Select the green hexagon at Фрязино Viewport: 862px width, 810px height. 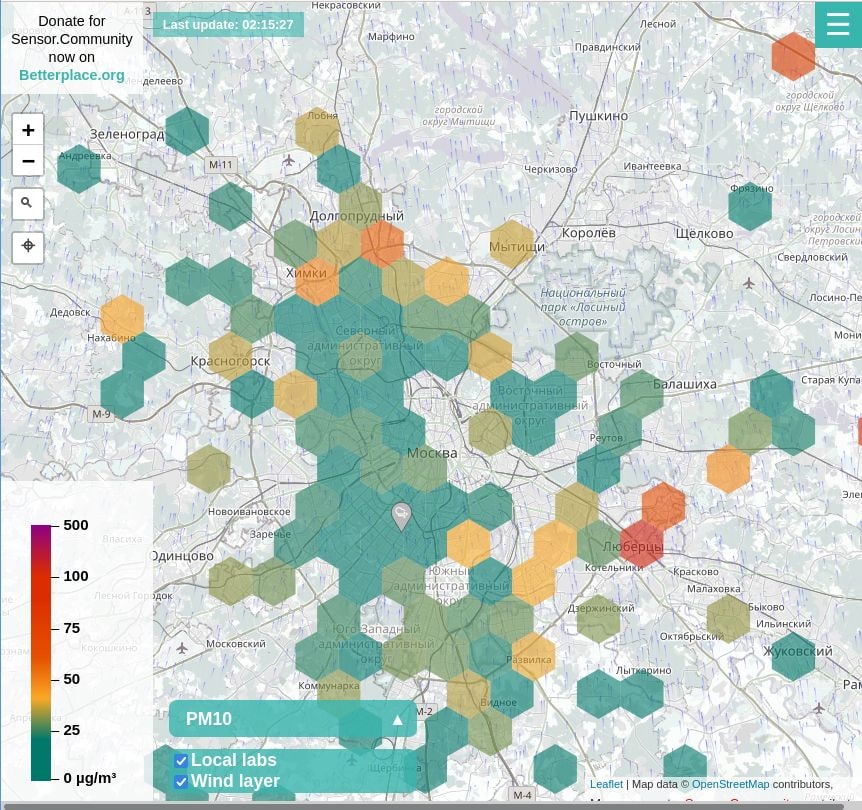pos(750,206)
